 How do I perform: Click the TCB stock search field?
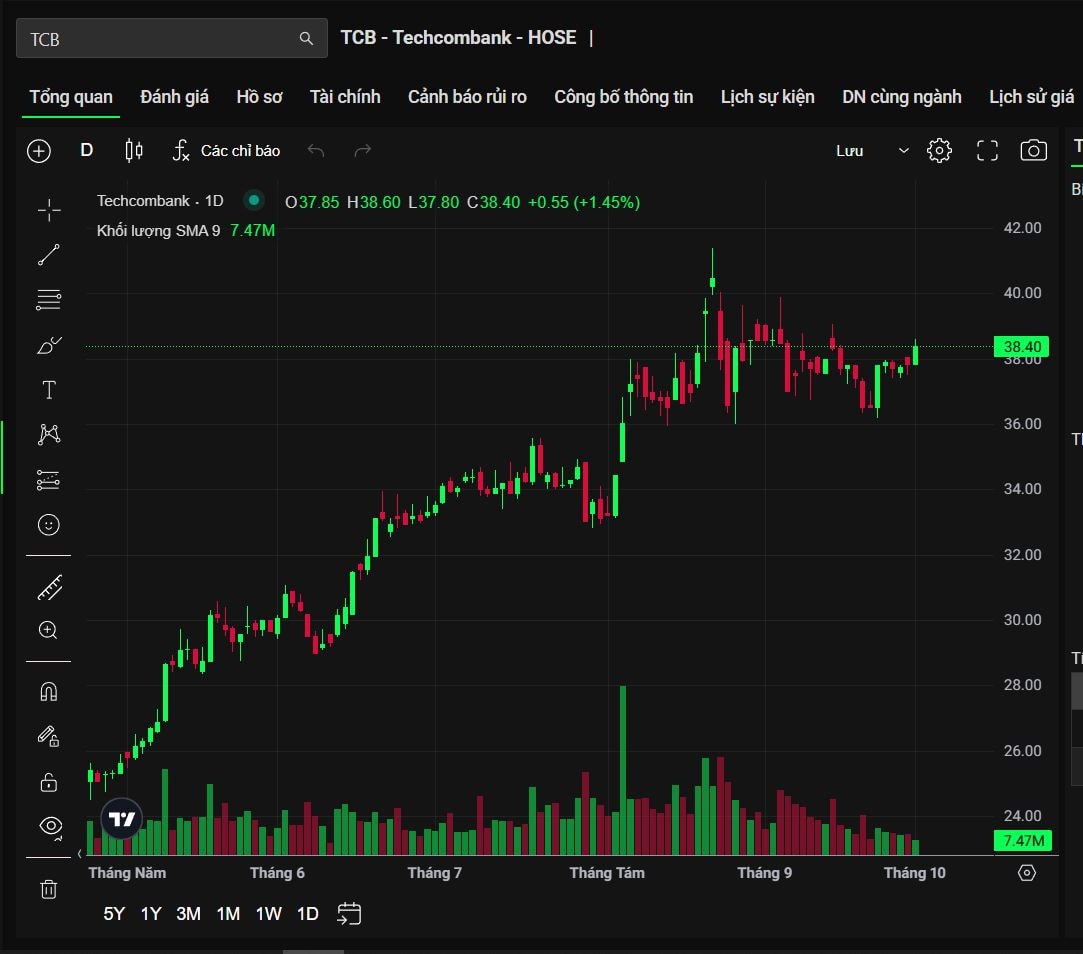pyautogui.click(x=160, y=39)
